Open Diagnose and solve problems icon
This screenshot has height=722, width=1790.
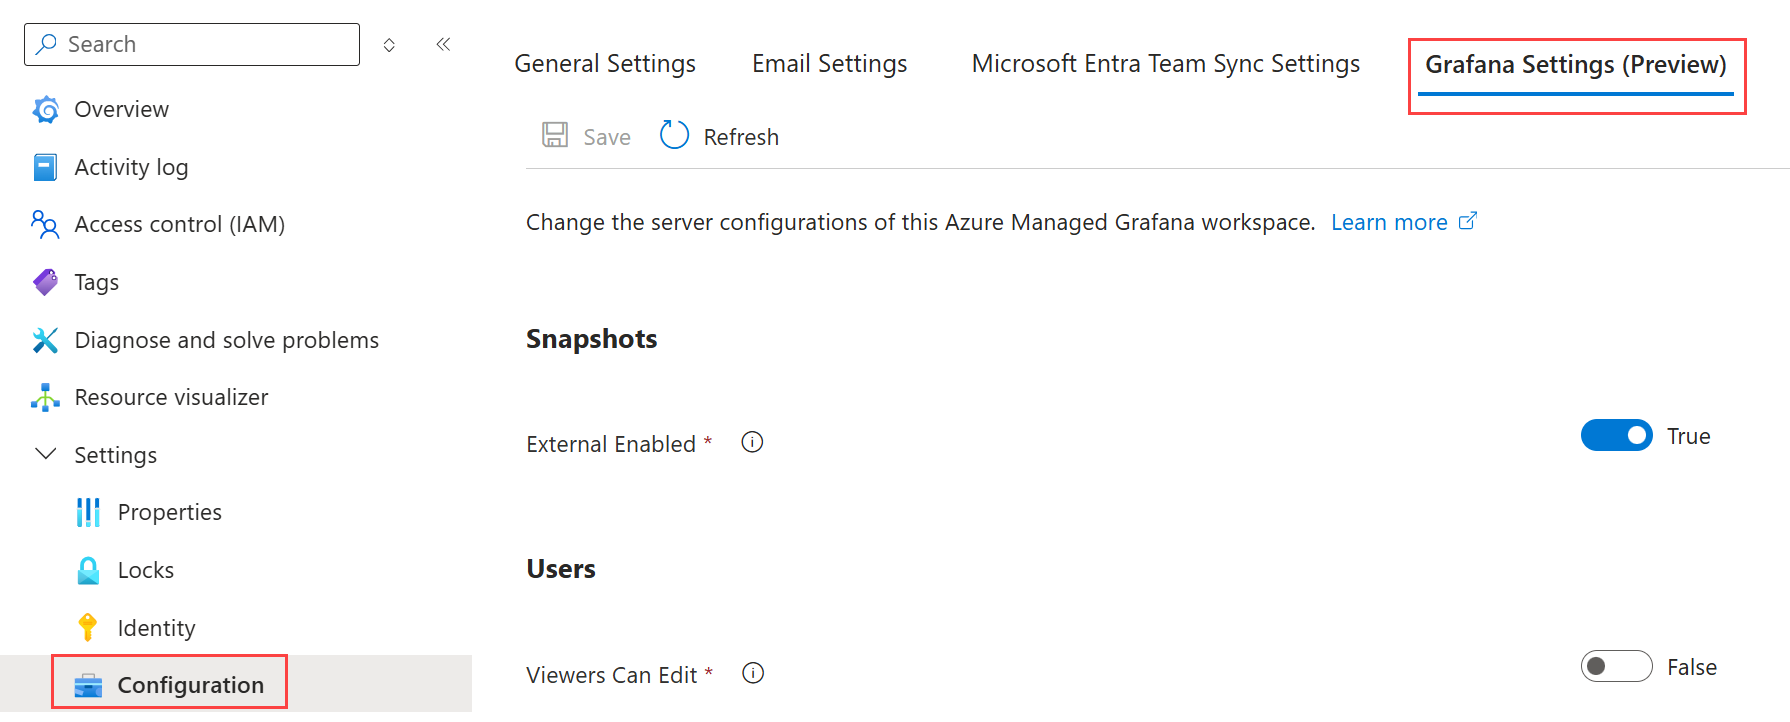(45, 340)
